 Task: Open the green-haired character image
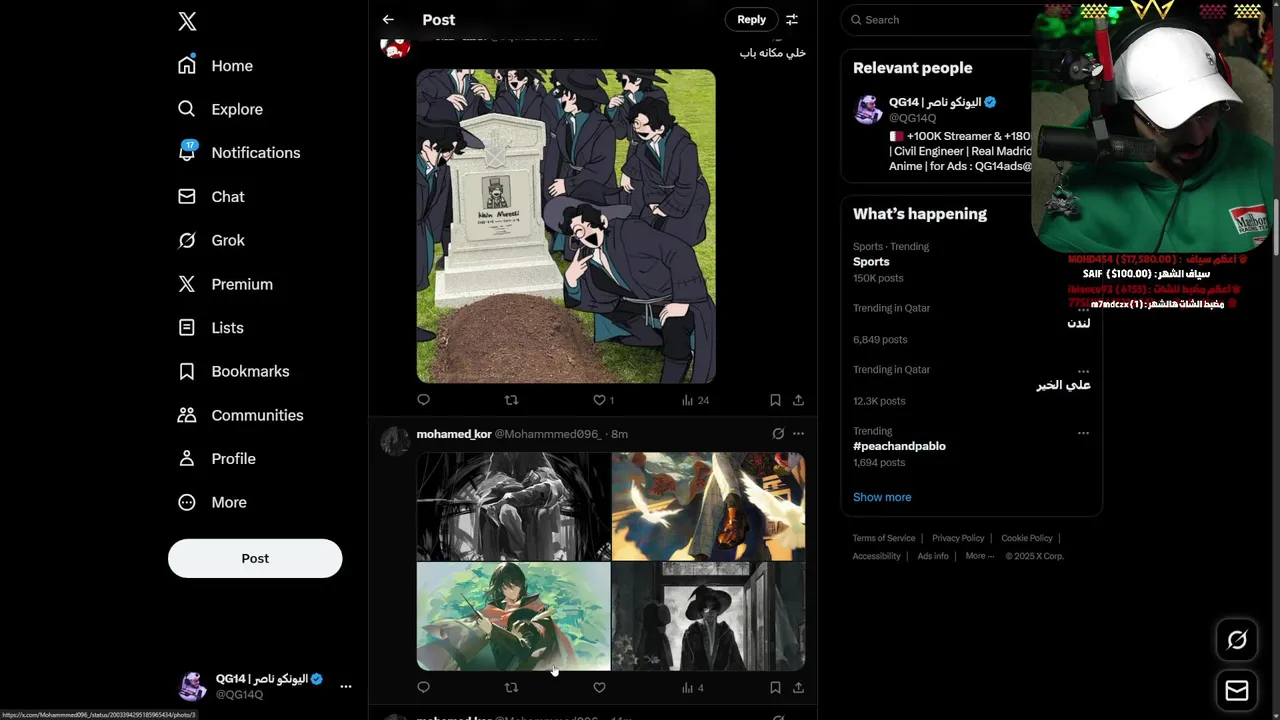[513, 616]
